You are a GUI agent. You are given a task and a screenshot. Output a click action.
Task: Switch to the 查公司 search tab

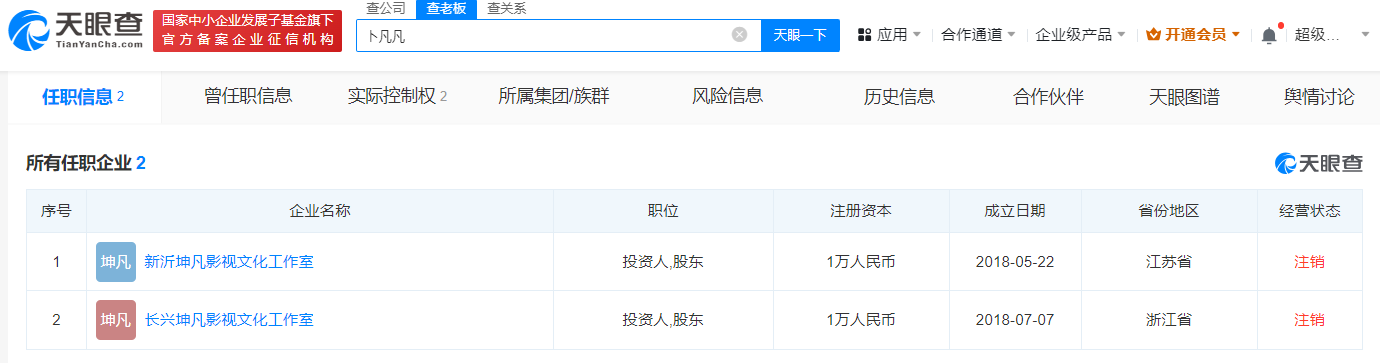(x=385, y=9)
